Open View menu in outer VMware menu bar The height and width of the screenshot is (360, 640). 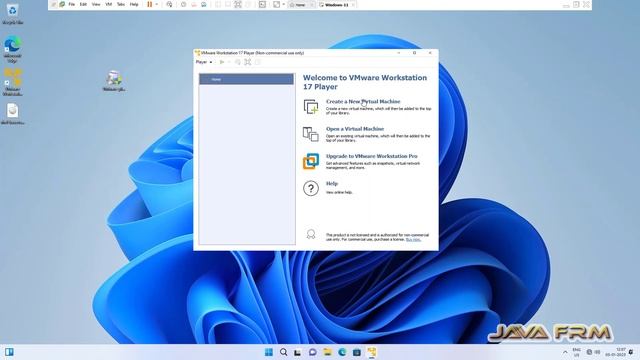(x=96, y=4)
